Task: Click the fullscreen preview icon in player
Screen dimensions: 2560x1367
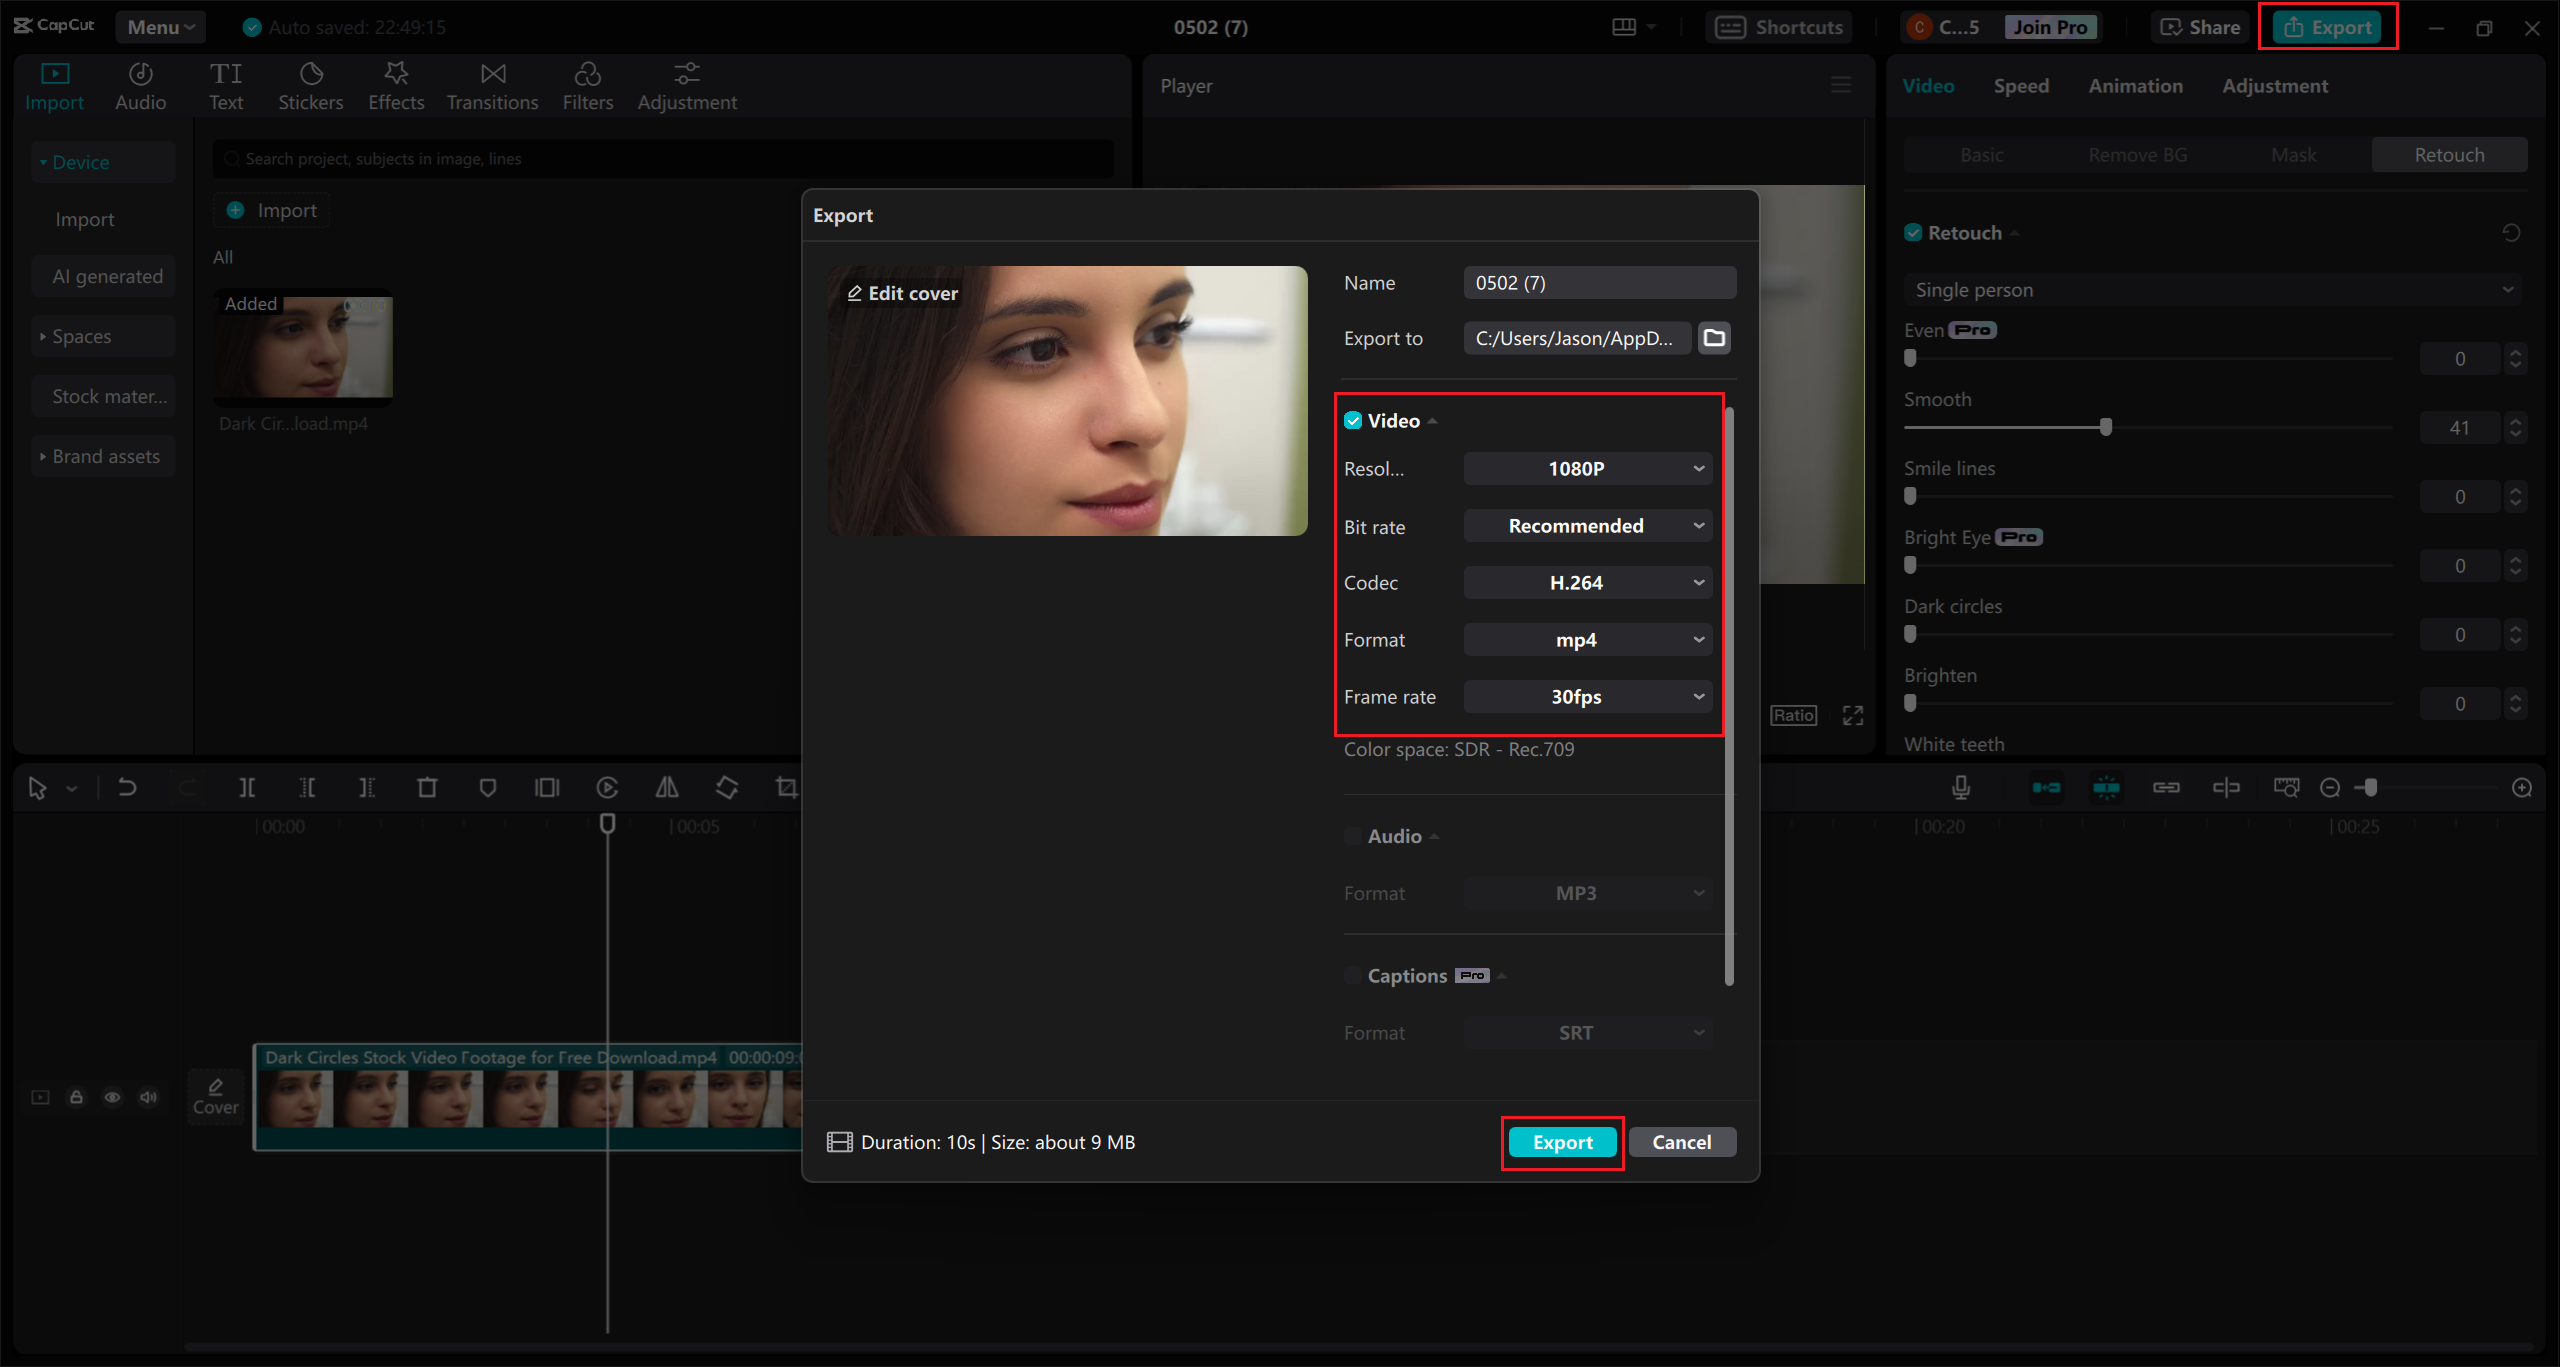Action: click(x=1853, y=716)
